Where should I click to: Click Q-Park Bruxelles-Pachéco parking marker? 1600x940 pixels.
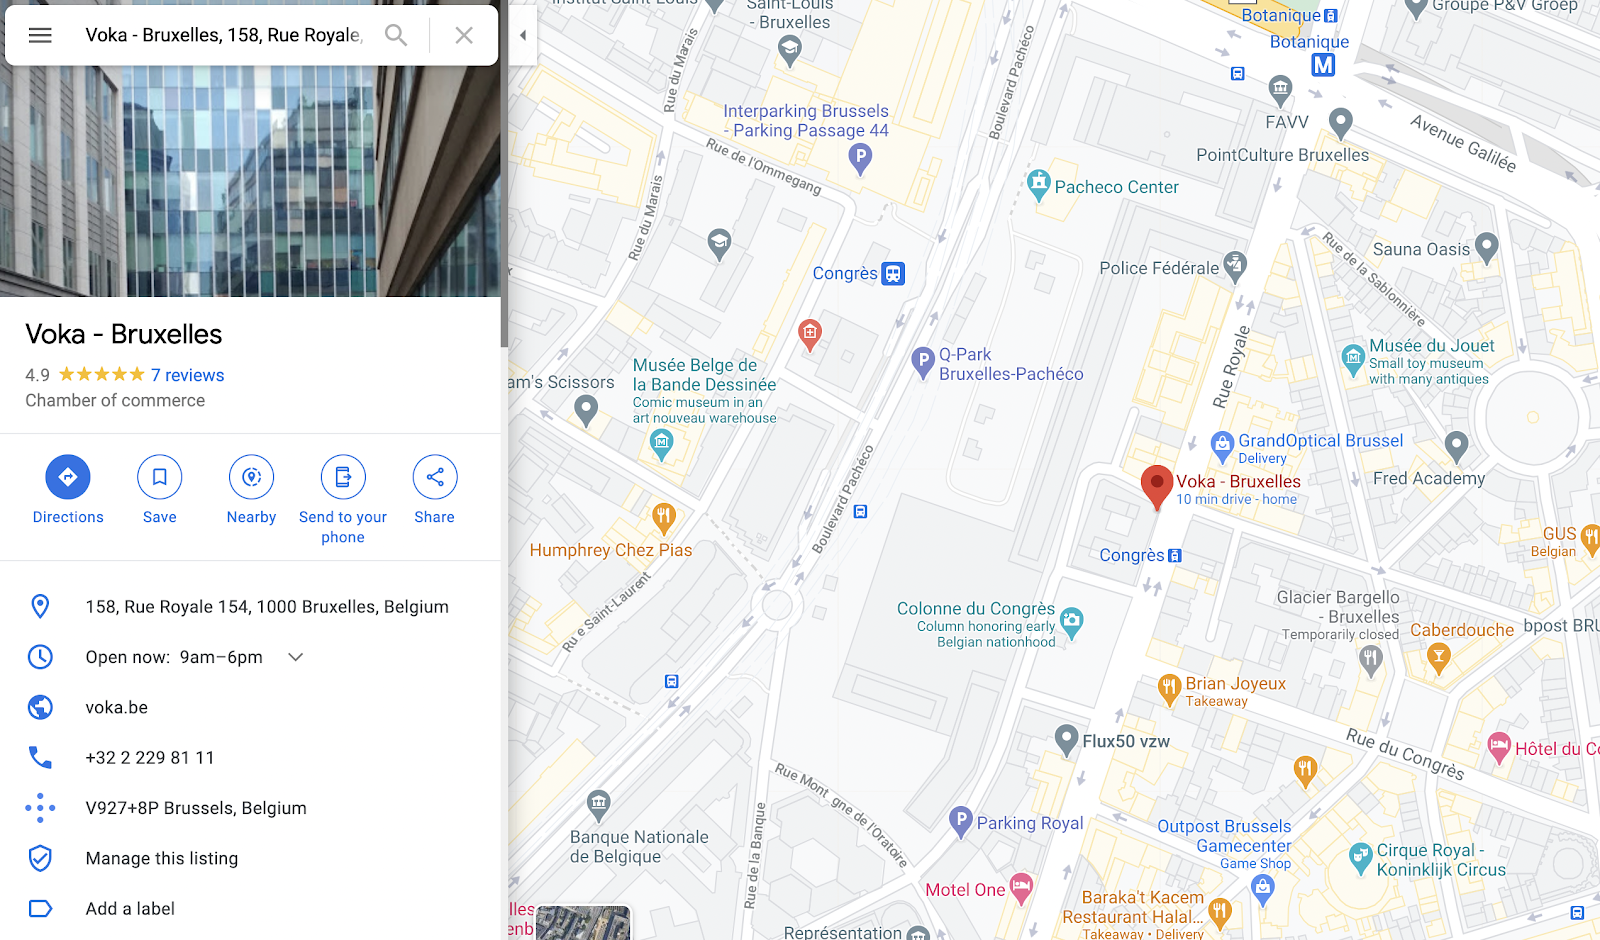pos(923,363)
